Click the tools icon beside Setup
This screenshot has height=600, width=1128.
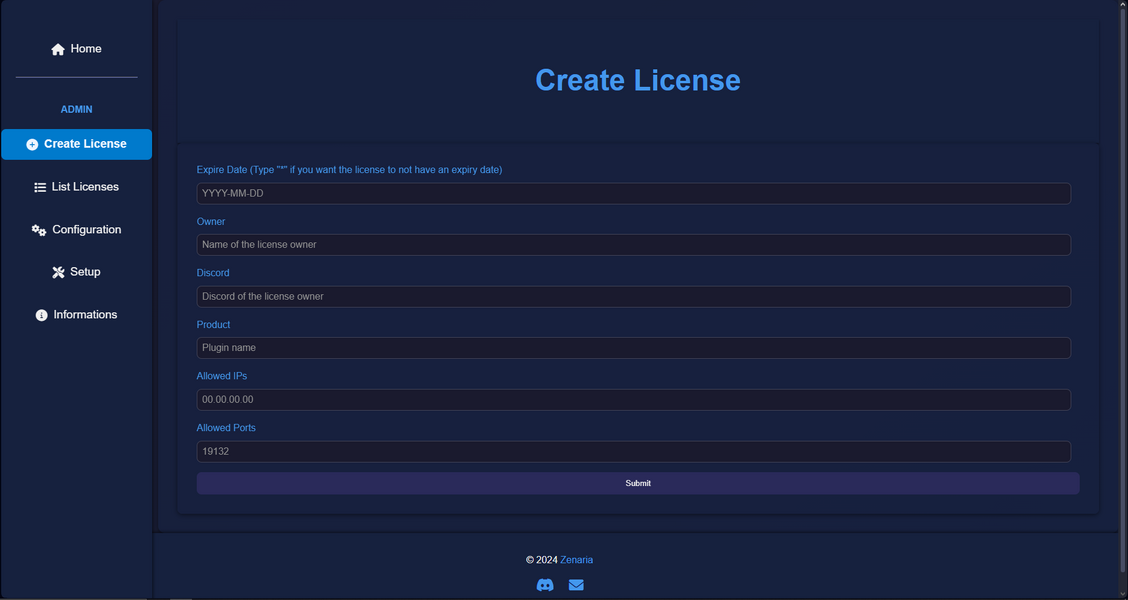(x=58, y=272)
